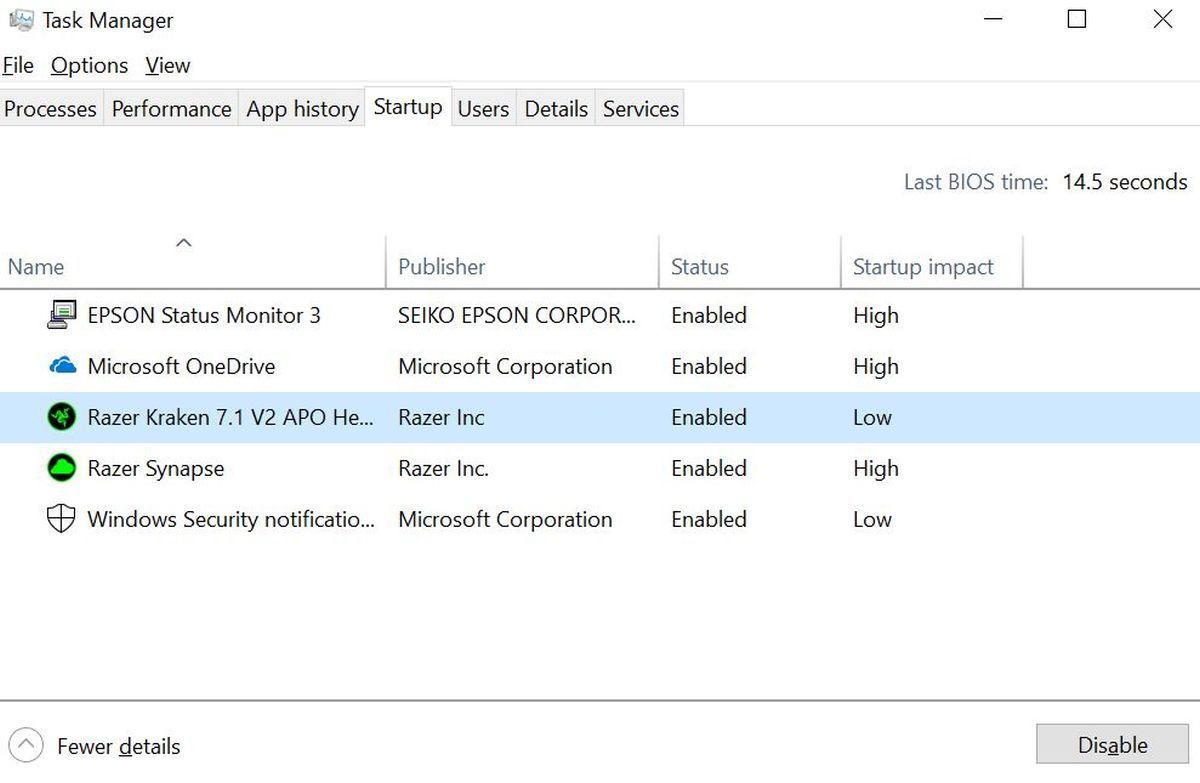Click the Windows Security shield icon

[62, 519]
